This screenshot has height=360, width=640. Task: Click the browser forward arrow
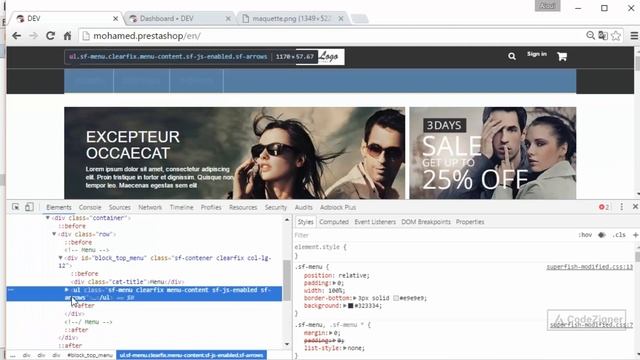coord(33,36)
